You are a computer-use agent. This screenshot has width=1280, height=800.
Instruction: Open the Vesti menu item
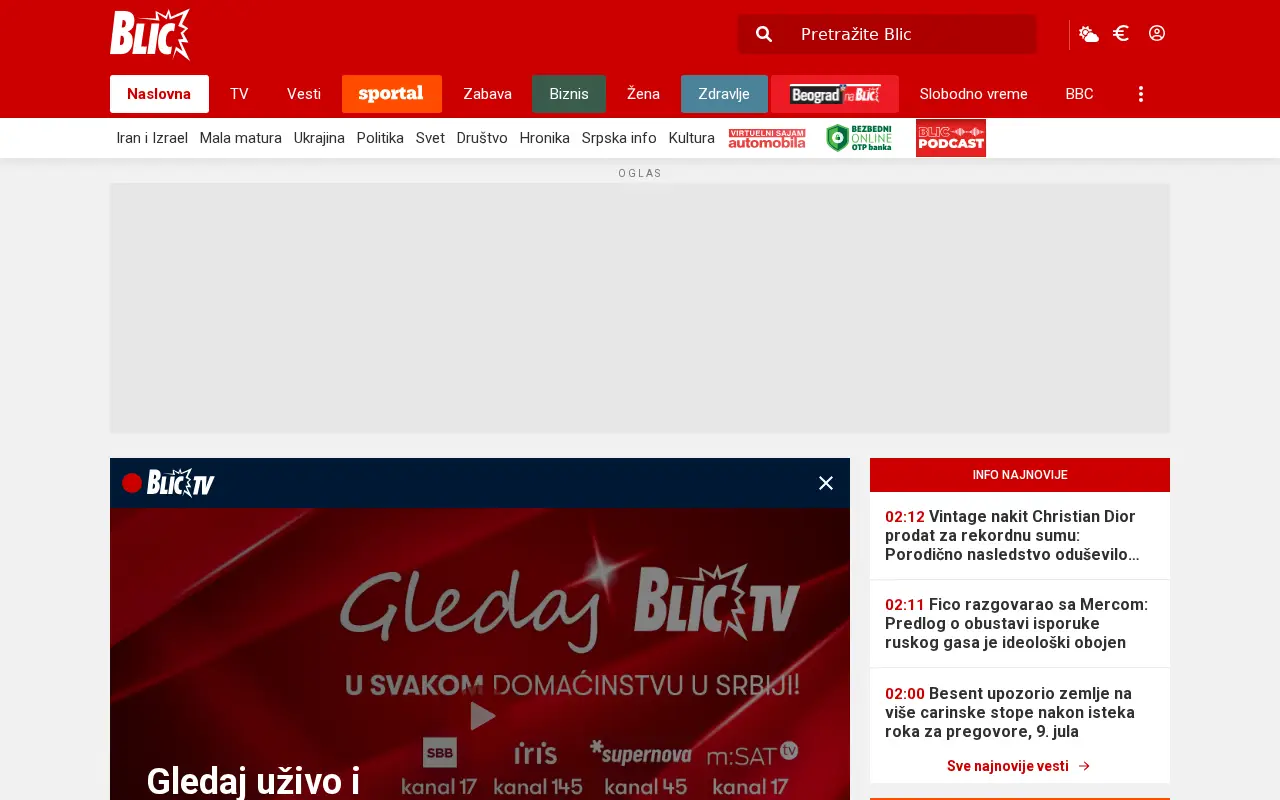pos(304,94)
